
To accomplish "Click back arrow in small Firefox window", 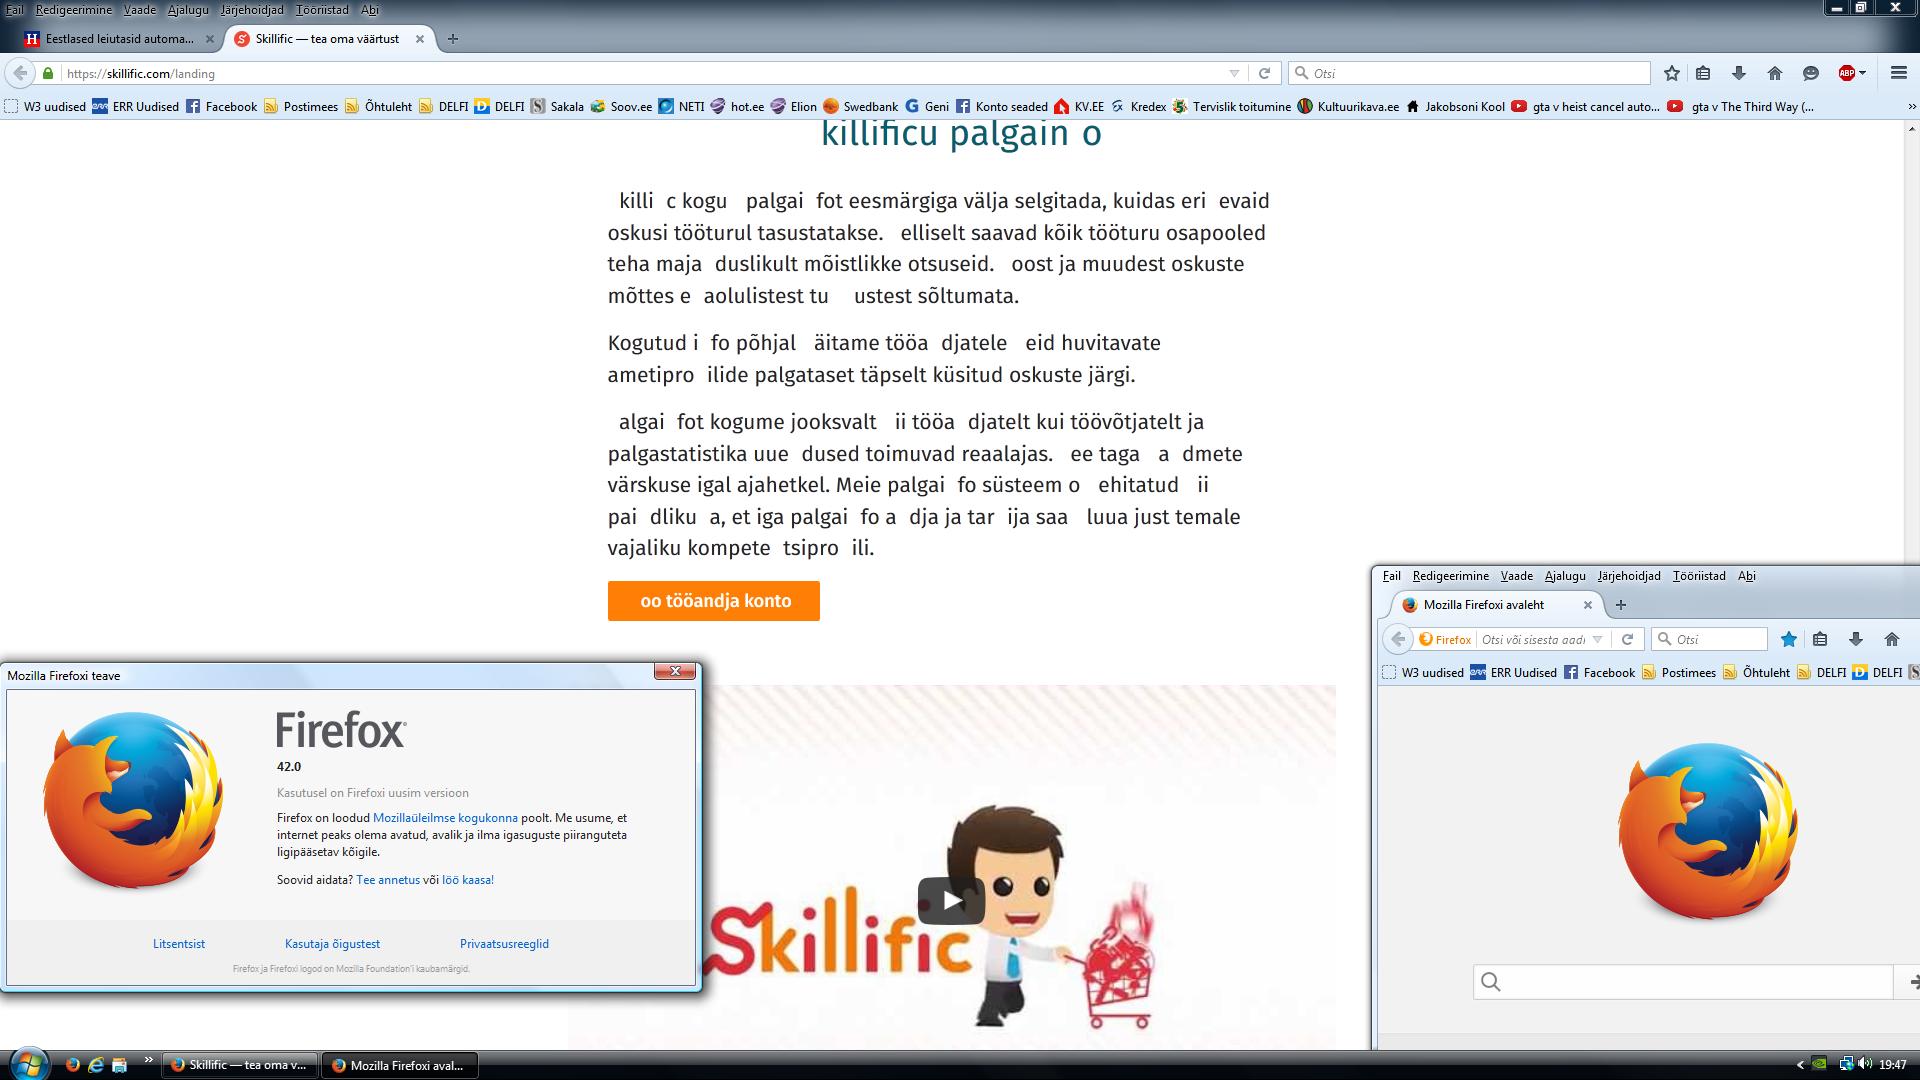I will [1398, 639].
